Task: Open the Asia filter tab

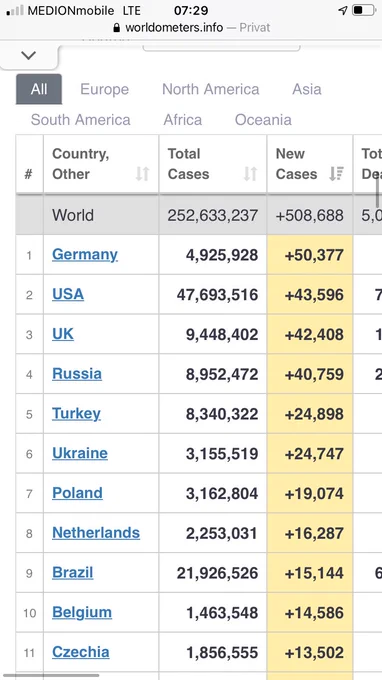Action: (307, 89)
